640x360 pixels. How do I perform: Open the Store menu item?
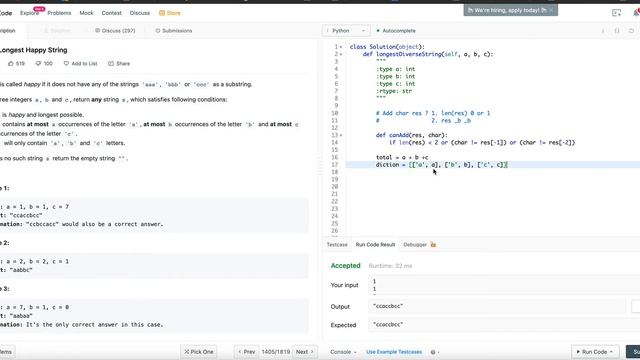(x=169, y=13)
